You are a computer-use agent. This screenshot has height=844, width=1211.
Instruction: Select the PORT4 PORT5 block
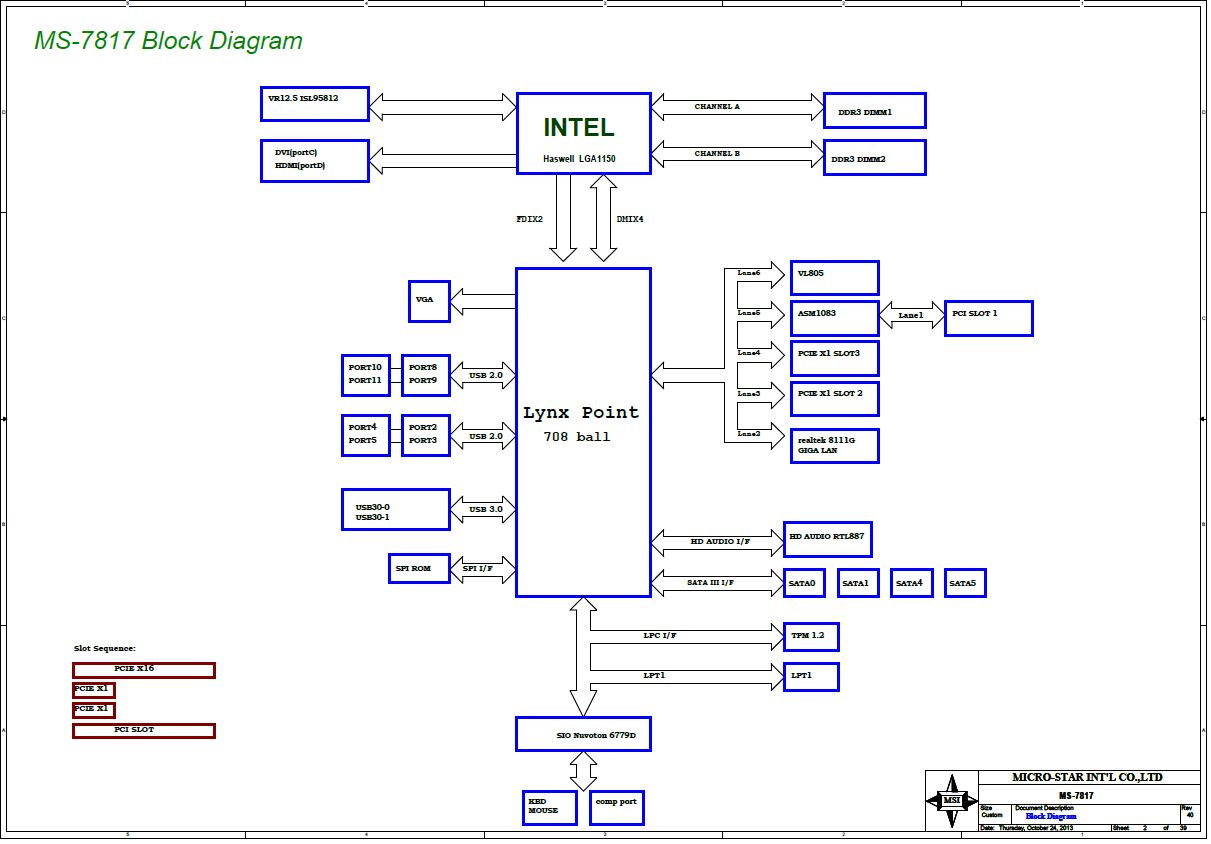(x=366, y=435)
